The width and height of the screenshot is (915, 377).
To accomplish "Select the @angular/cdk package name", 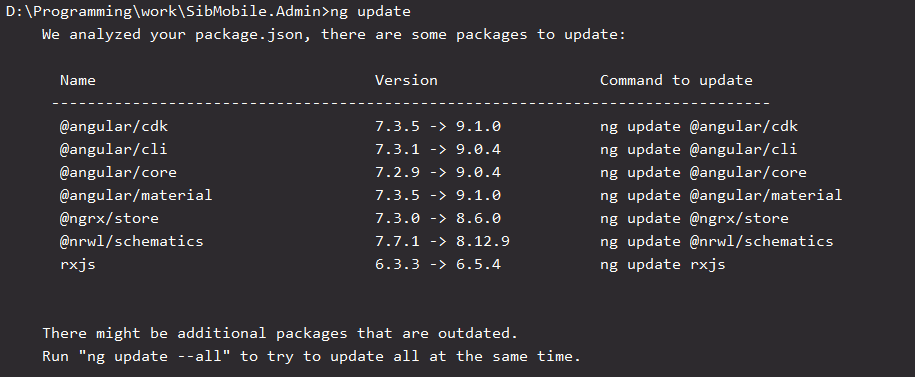I will [x=114, y=127].
